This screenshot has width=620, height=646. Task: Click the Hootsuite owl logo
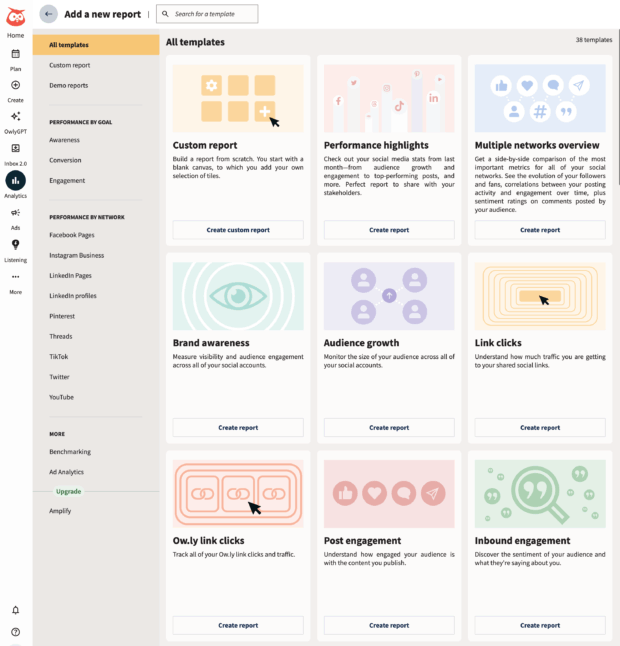point(16,17)
